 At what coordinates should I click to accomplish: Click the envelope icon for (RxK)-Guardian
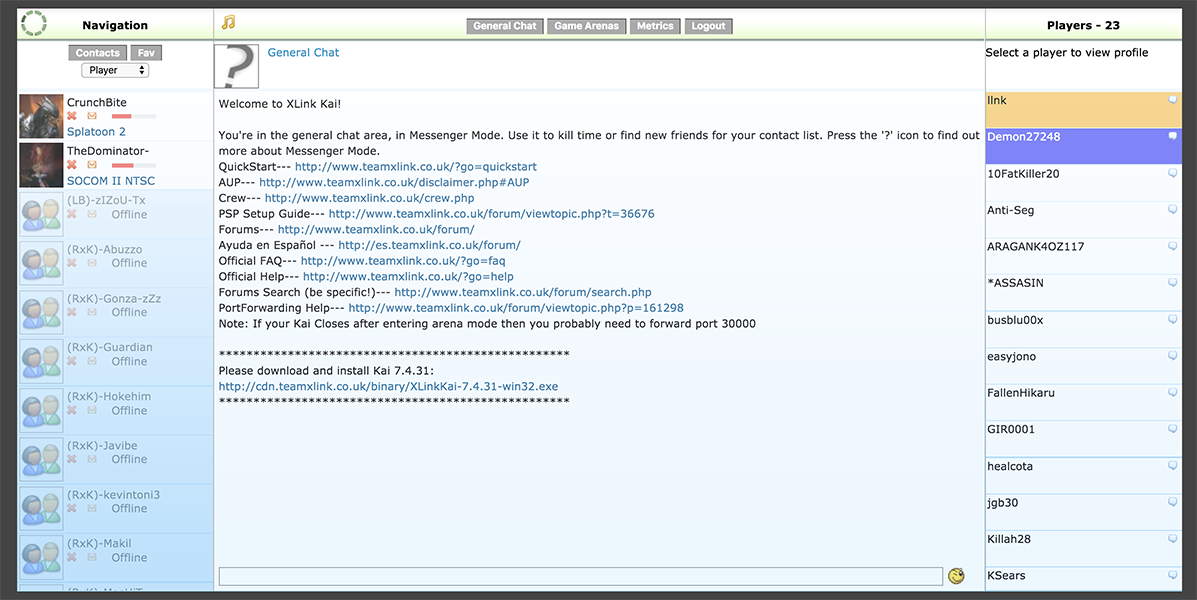pos(92,361)
